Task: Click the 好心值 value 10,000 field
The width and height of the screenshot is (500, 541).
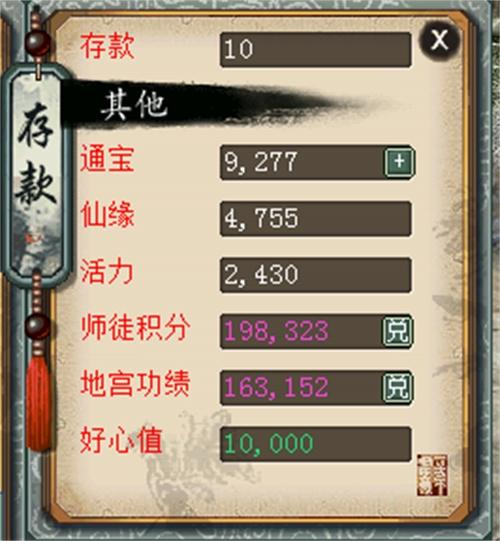Action: click(x=315, y=444)
